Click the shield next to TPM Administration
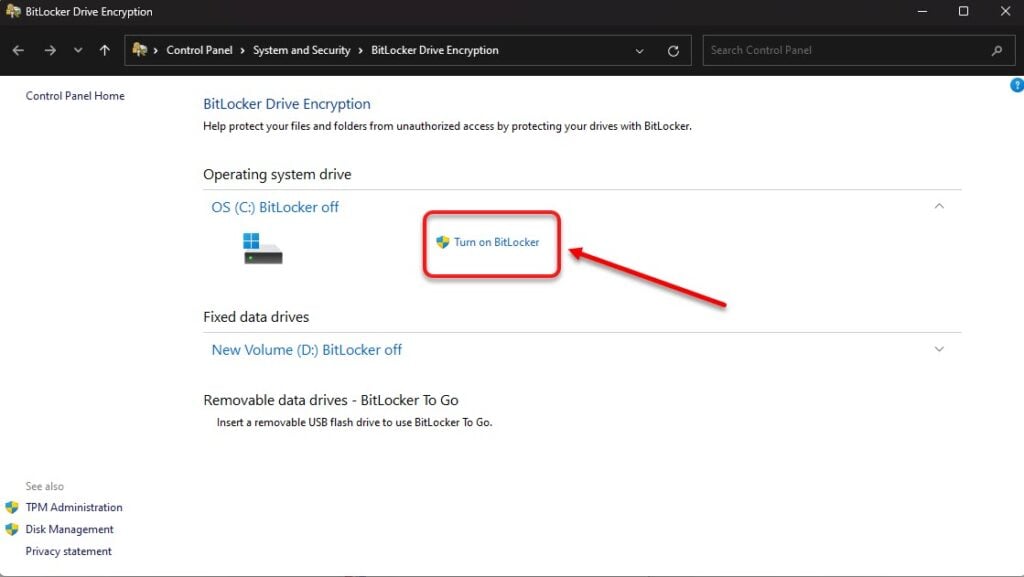The height and width of the screenshot is (577, 1024). [x=12, y=507]
